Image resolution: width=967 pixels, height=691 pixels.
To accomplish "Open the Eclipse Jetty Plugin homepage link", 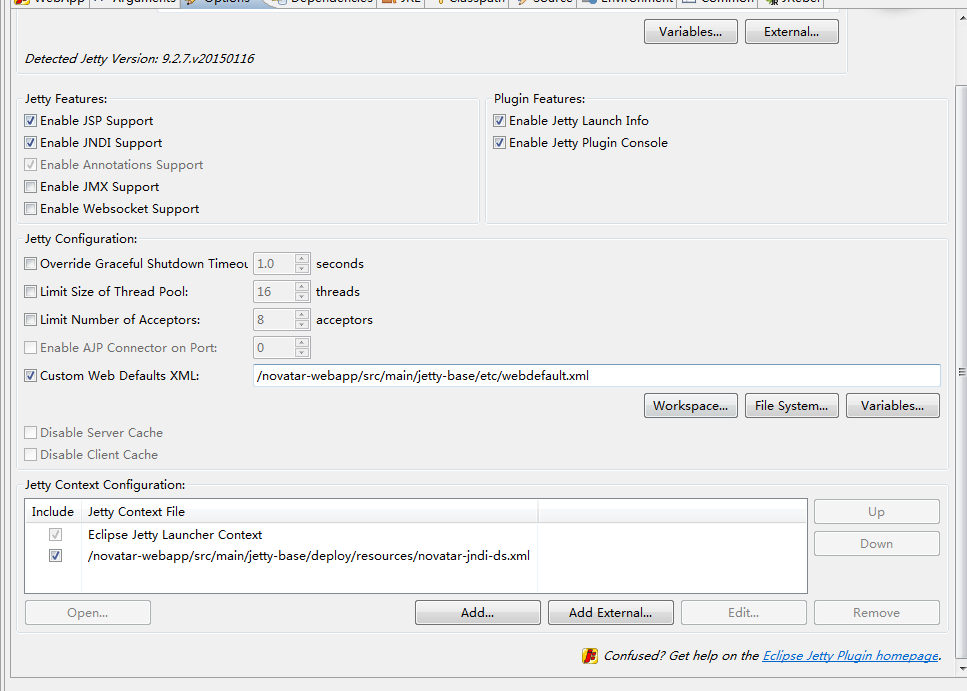I will tap(850, 656).
